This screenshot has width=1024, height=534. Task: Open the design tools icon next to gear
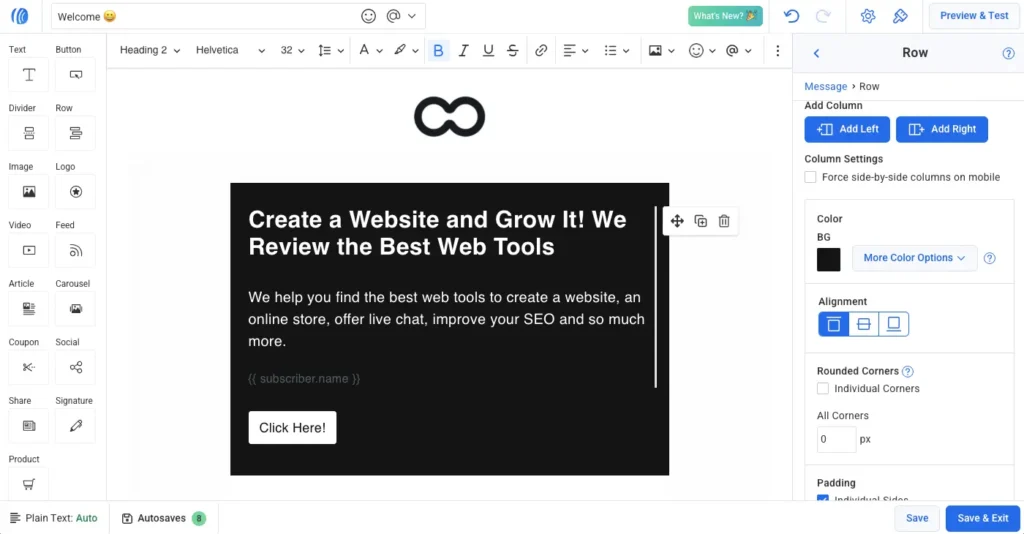900,16
